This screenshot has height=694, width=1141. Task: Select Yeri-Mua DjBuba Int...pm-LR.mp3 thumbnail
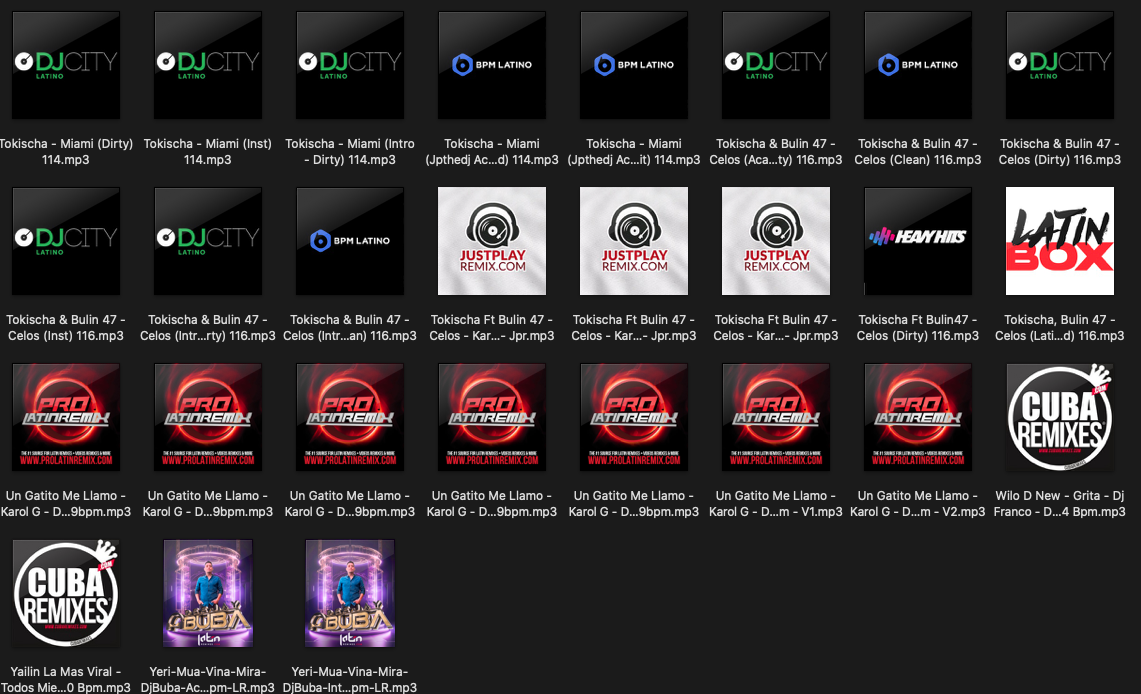coord(350,593)
